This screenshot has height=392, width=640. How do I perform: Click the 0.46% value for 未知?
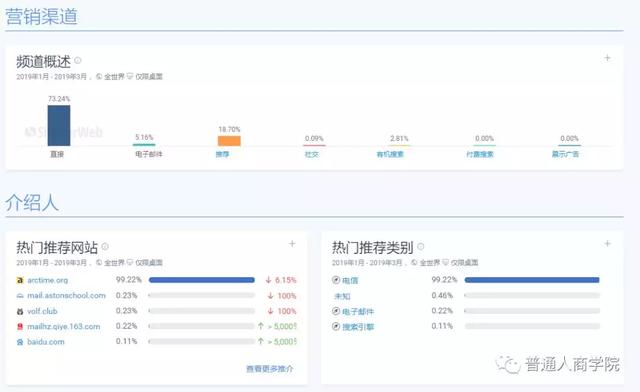tap(442, 295)
